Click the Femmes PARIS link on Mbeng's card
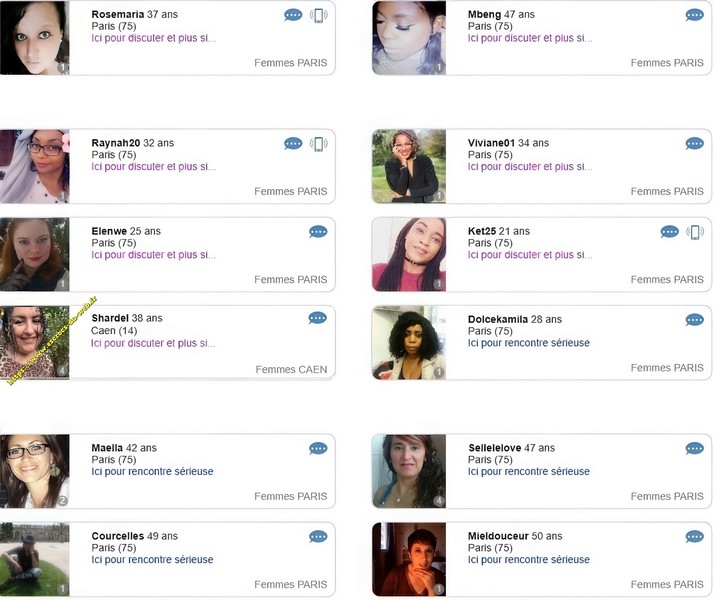 [x=667, y=63]
